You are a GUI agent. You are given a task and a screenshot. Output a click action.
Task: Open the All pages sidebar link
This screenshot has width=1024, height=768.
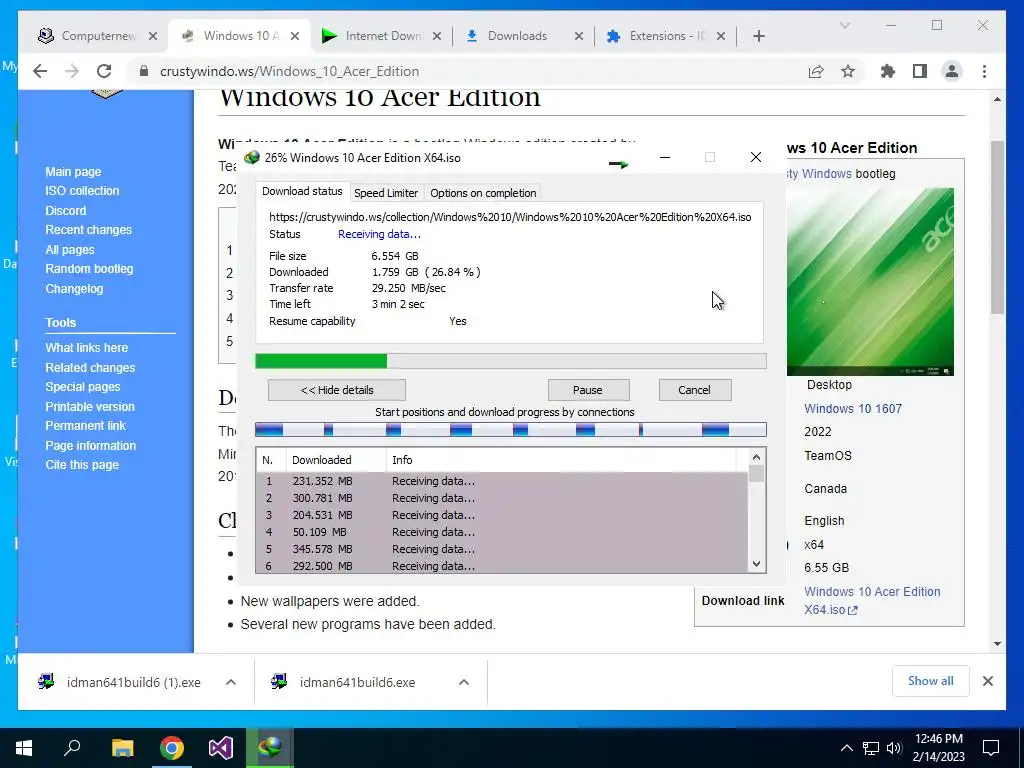pos(69,249)
